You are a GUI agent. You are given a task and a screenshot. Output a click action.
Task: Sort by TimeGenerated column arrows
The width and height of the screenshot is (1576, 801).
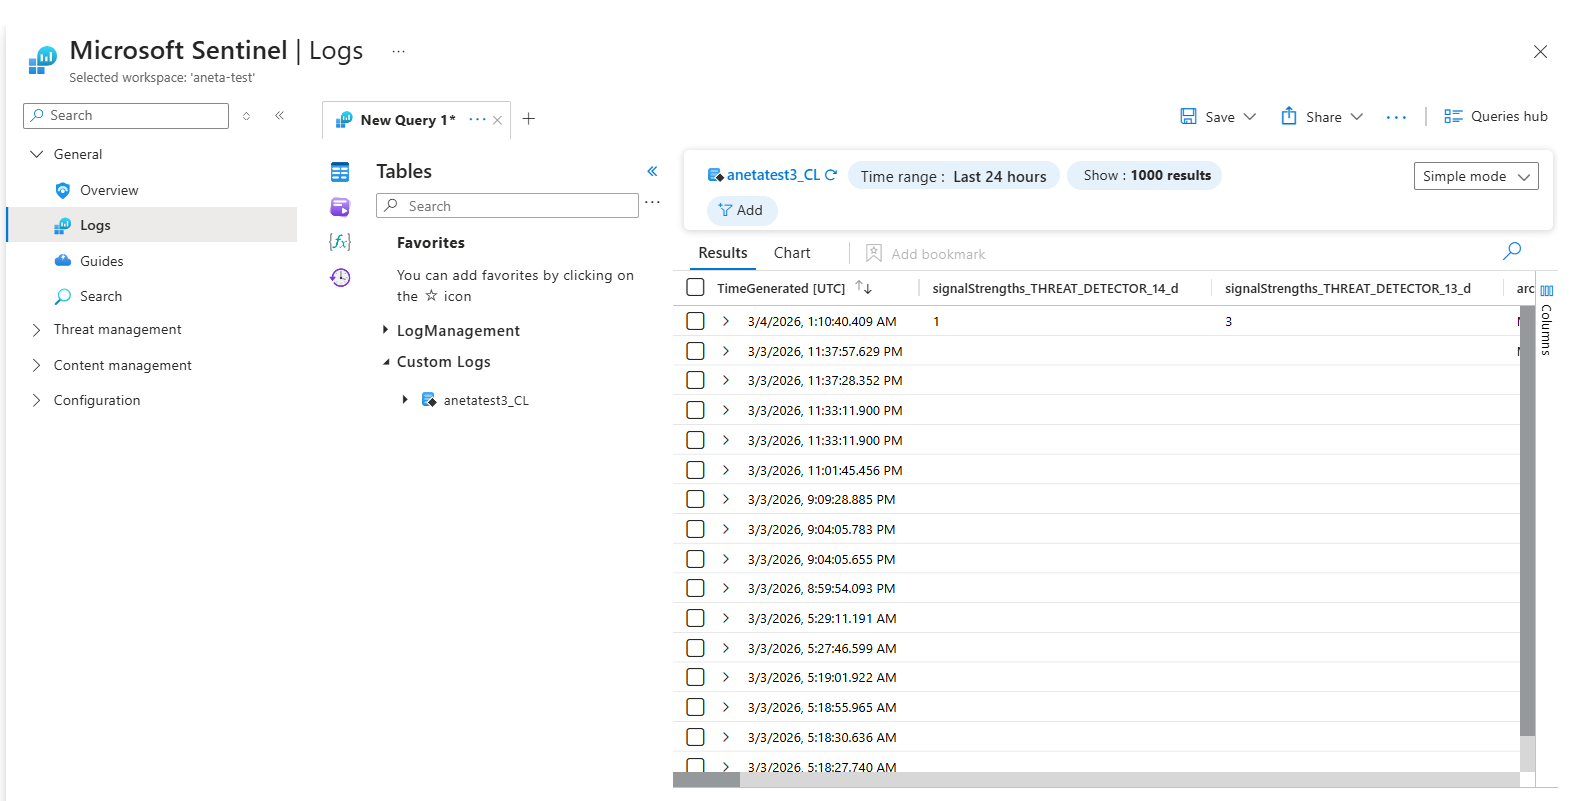tap(864, 287)
